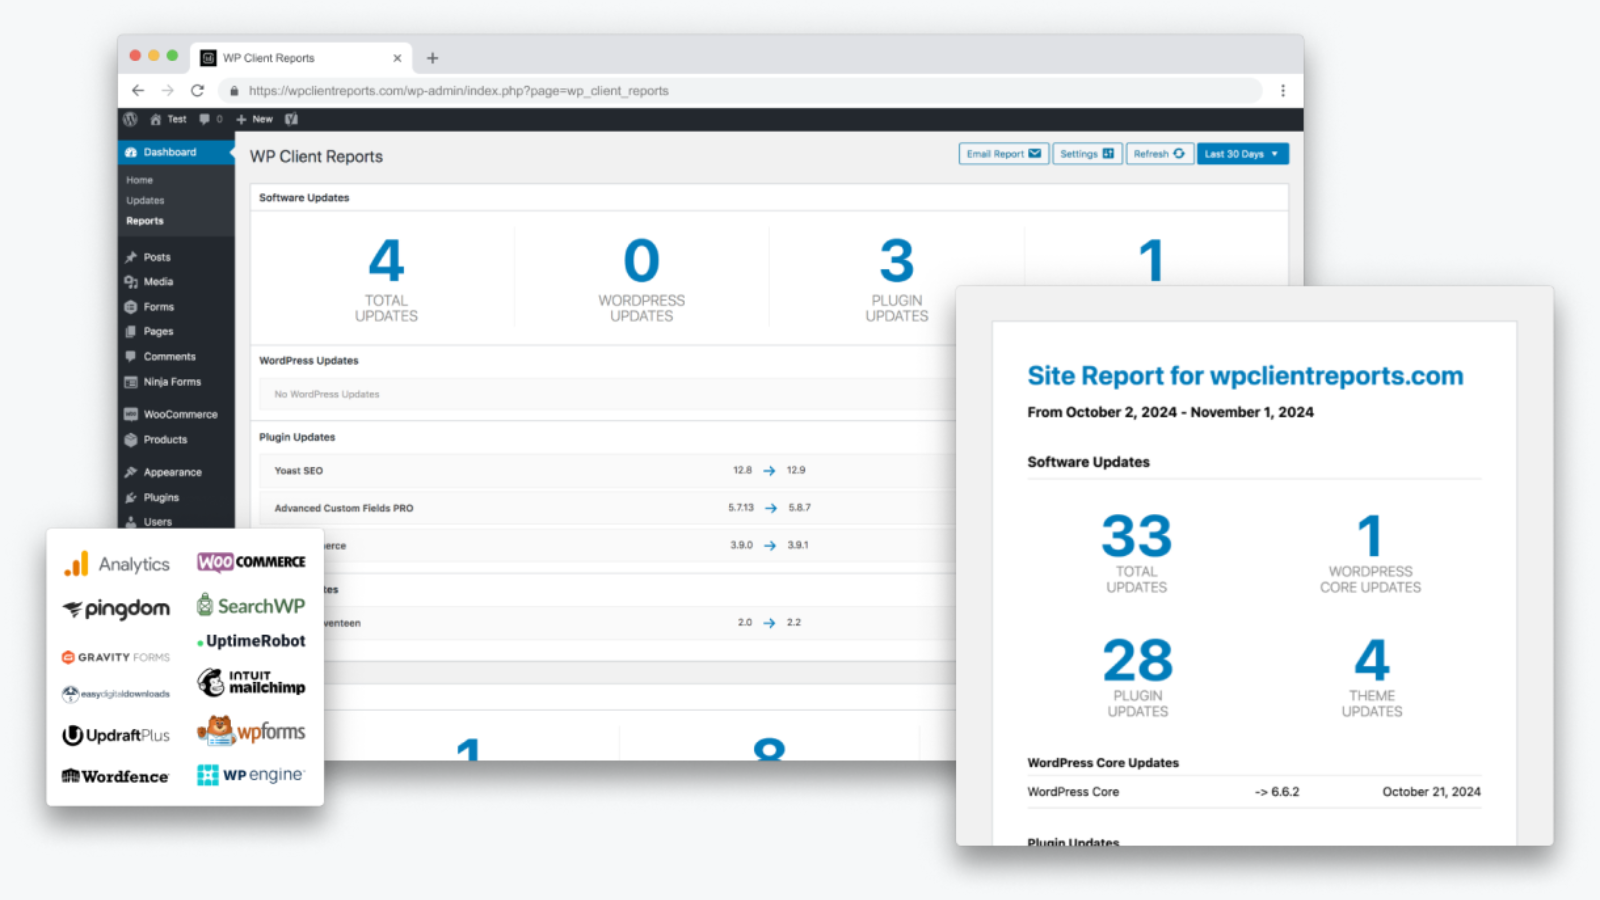Click the Yoast icon in admin bar
Viewport: 1600px width, 900px height.
pos(291,119)
